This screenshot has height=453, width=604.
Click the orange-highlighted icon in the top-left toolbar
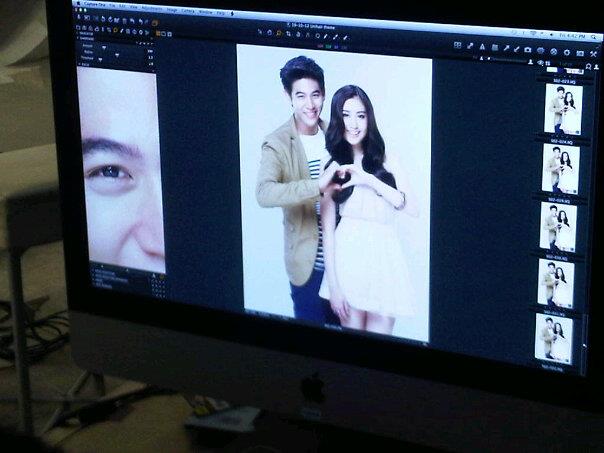[x=154, y=23]
